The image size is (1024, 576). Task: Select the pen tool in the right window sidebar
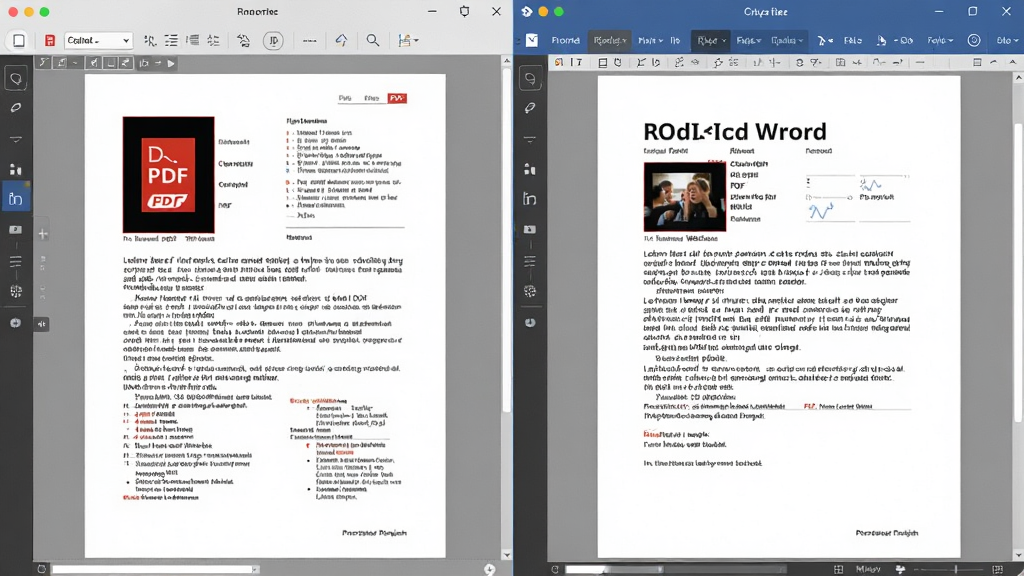point(530,107)
